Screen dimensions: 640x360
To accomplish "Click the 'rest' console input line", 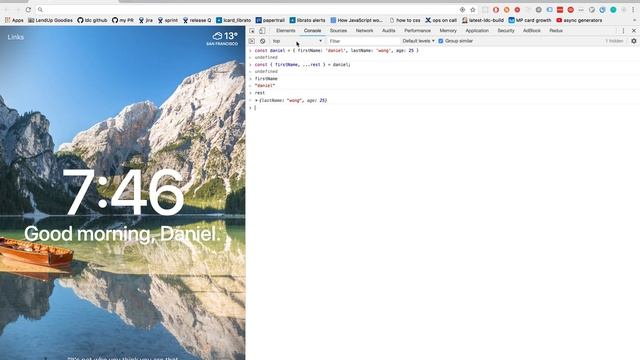I will (260, 93).
